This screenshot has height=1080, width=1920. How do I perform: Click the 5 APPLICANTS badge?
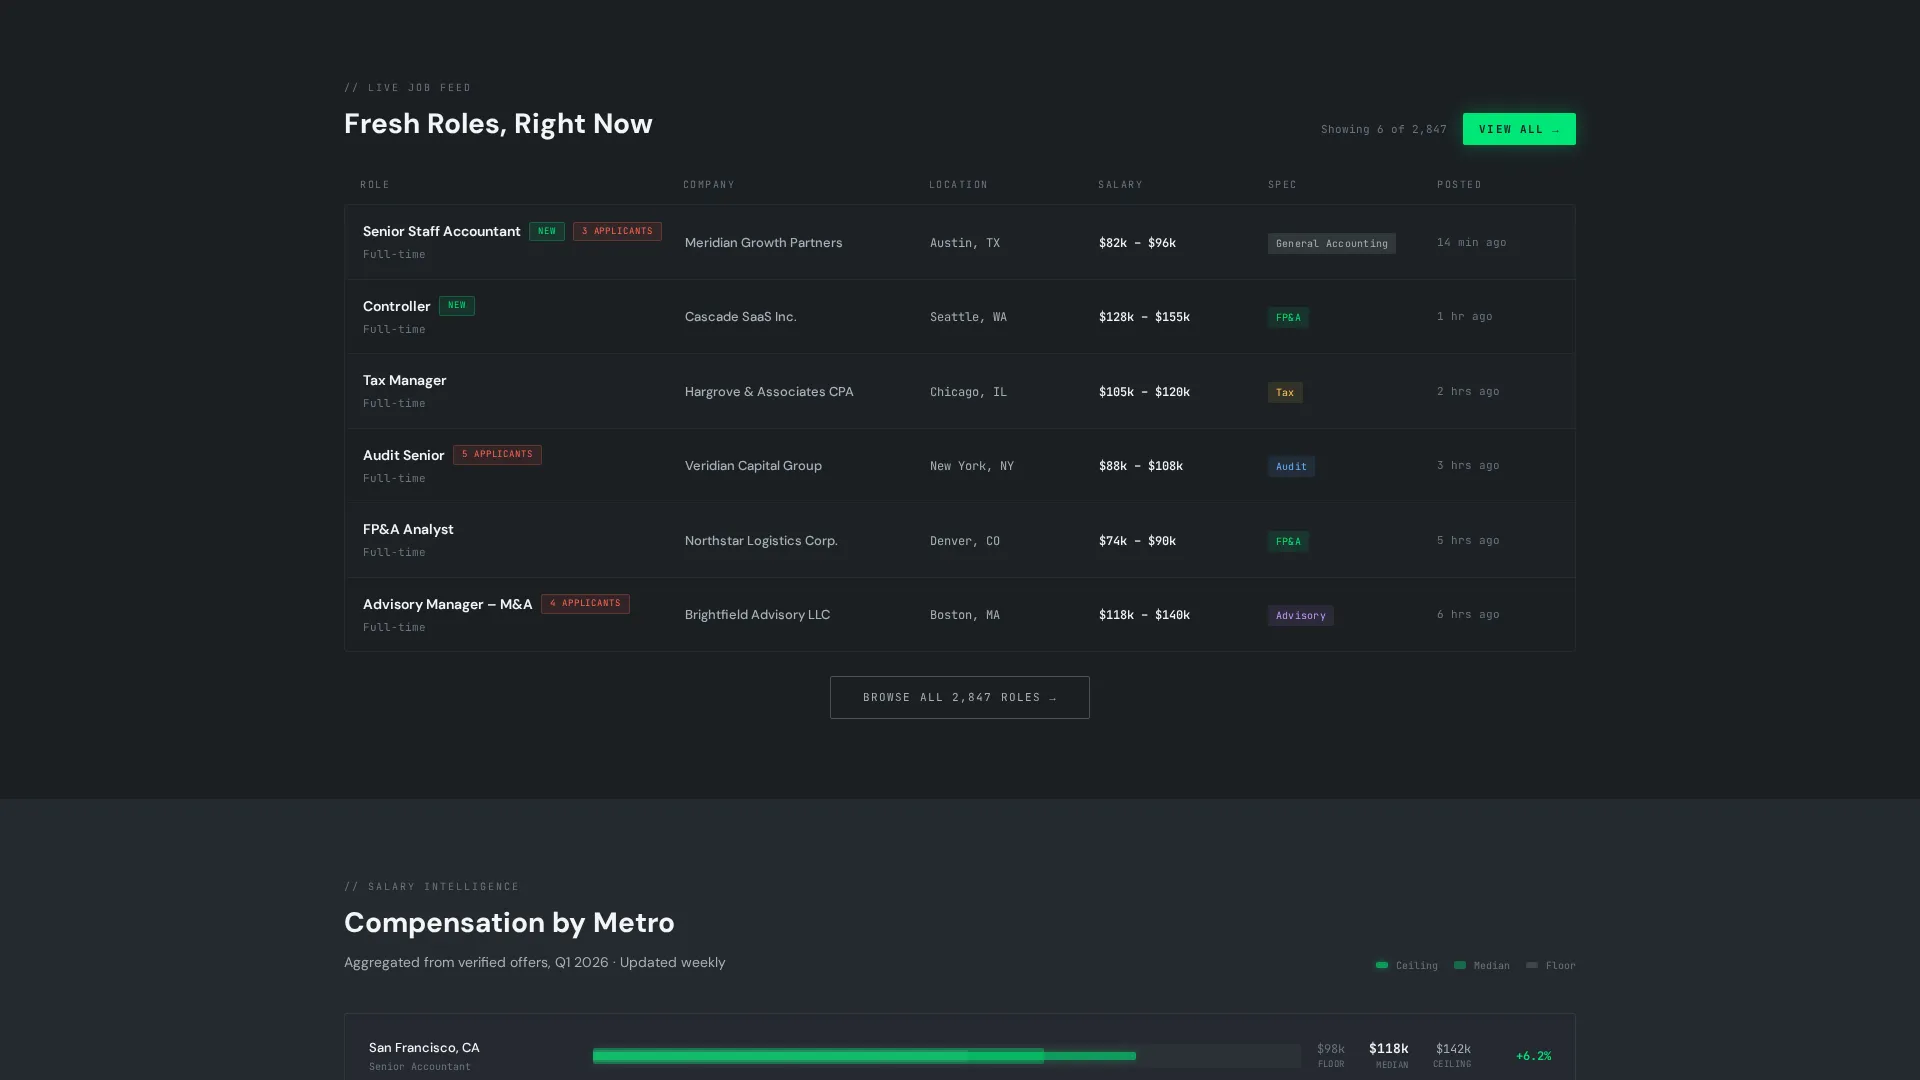(x=497, y=454)
